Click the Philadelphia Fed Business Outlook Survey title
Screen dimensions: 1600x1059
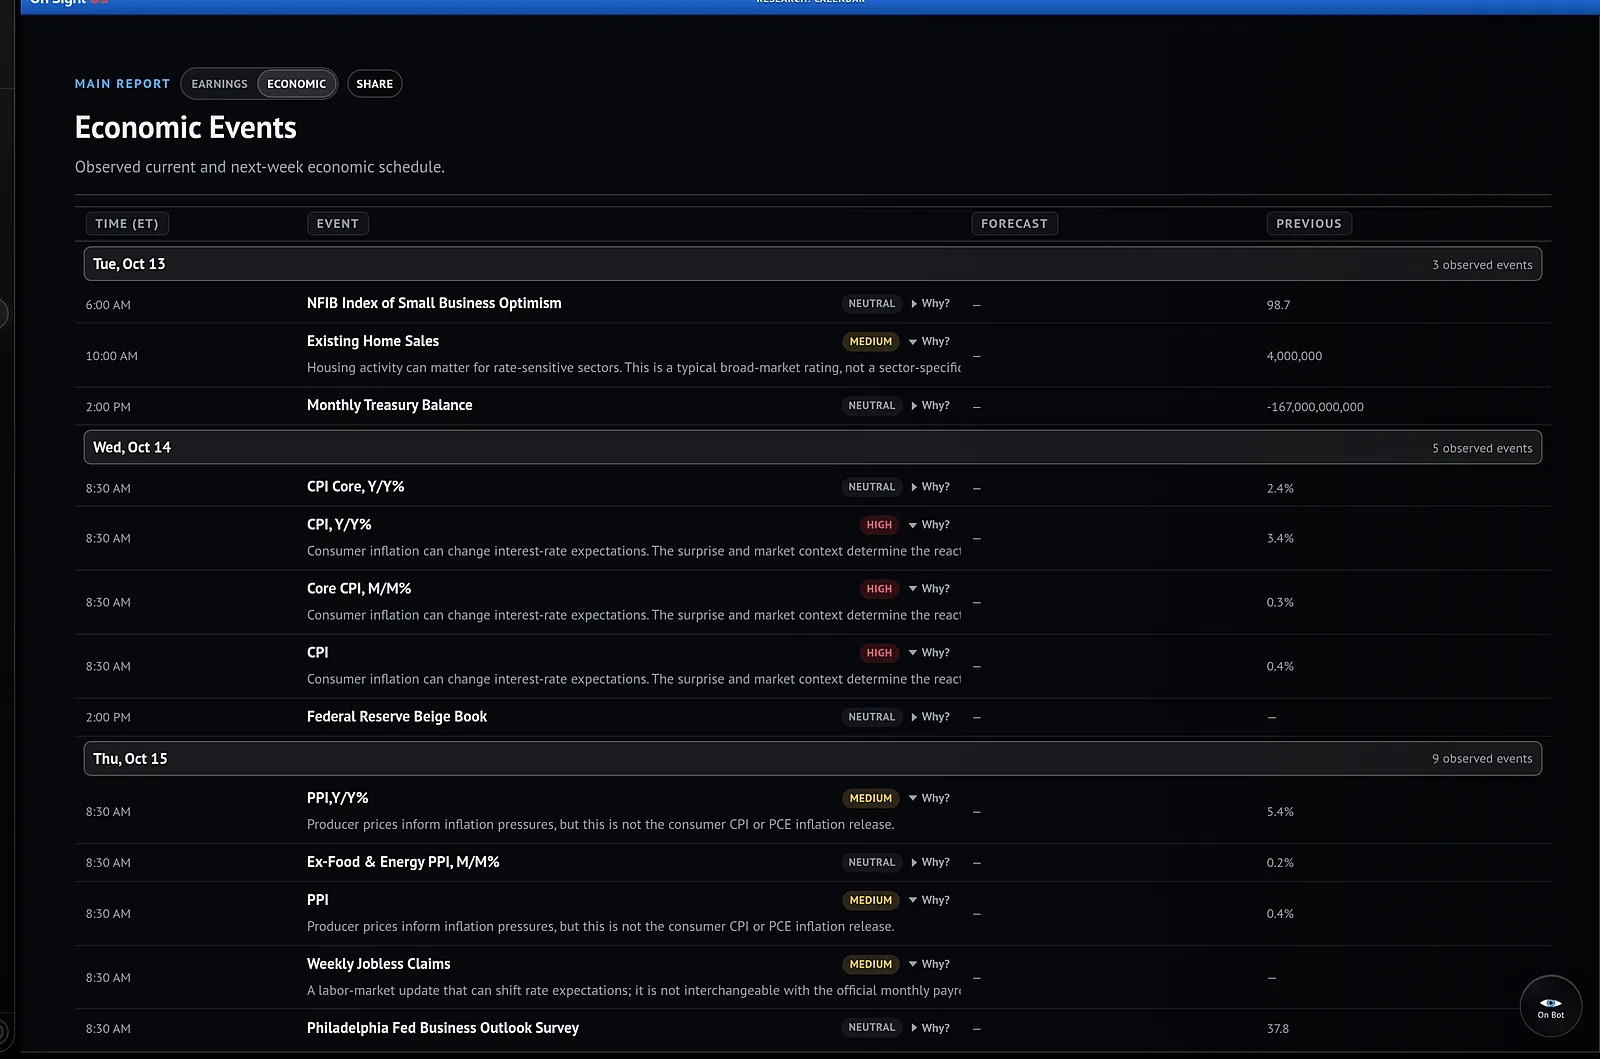click(x=443, y=1028)
